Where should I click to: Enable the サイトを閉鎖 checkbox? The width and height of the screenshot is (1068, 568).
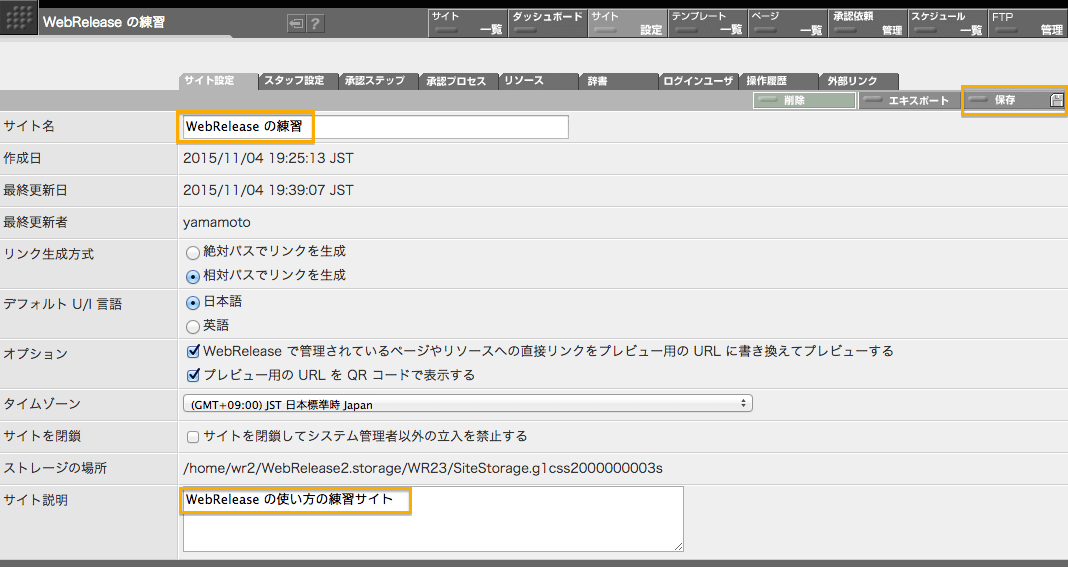(193, 437)
